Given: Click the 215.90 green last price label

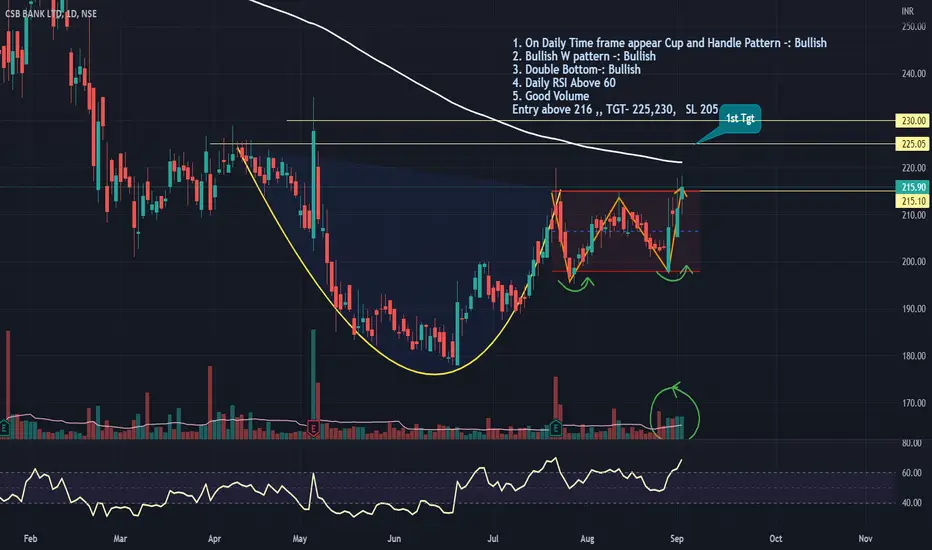Looking at the screenshot, I should pos(912,187).
